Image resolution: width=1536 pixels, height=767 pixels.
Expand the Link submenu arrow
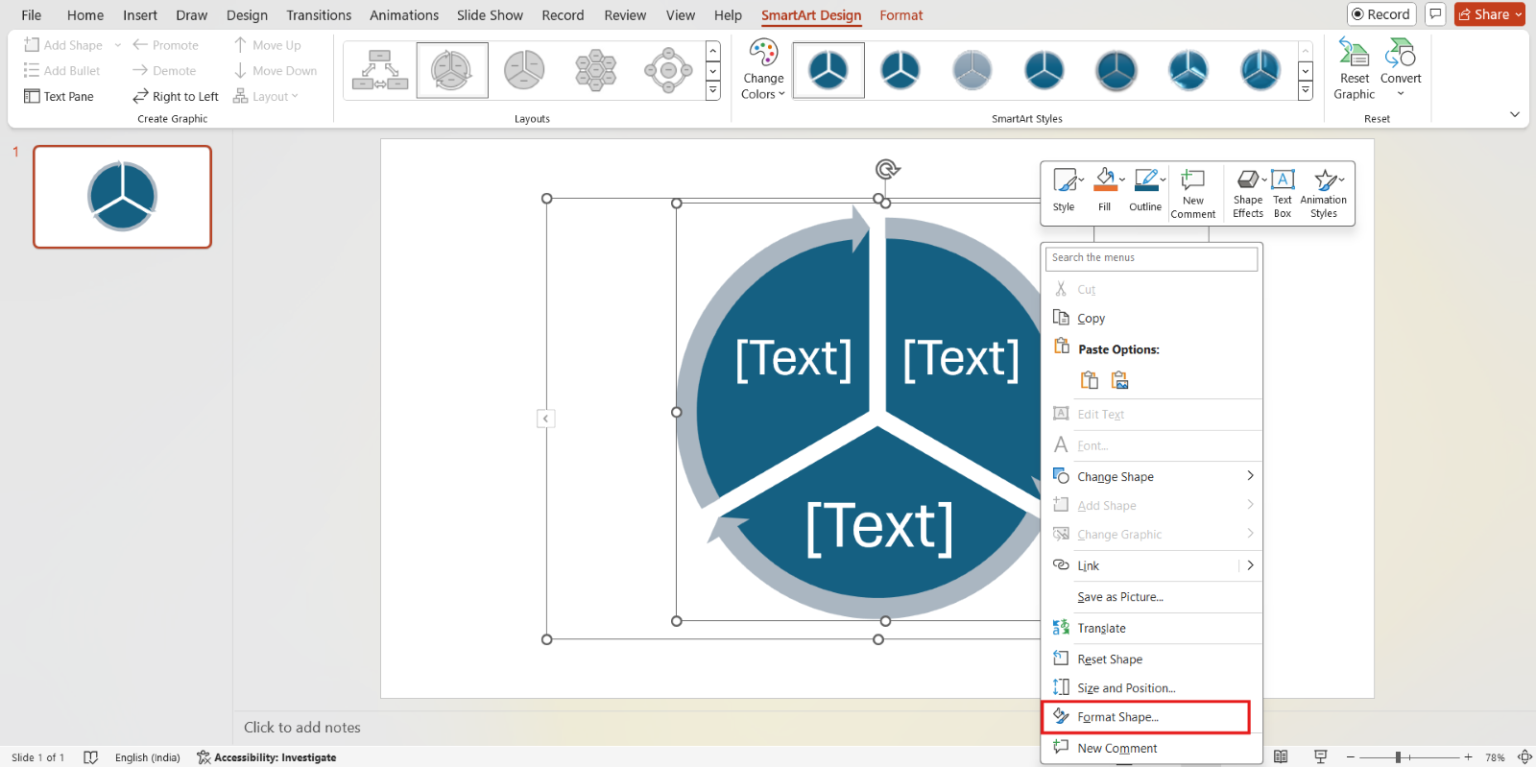(1250, 565)
